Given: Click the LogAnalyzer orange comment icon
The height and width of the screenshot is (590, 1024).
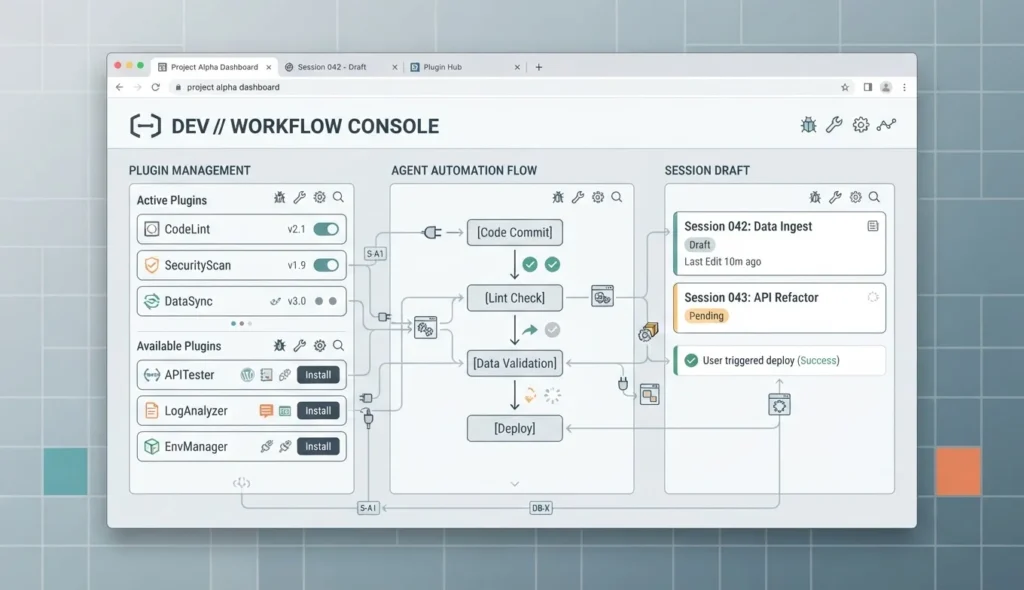Looking at the screenshot, I should tap(266, 411).
